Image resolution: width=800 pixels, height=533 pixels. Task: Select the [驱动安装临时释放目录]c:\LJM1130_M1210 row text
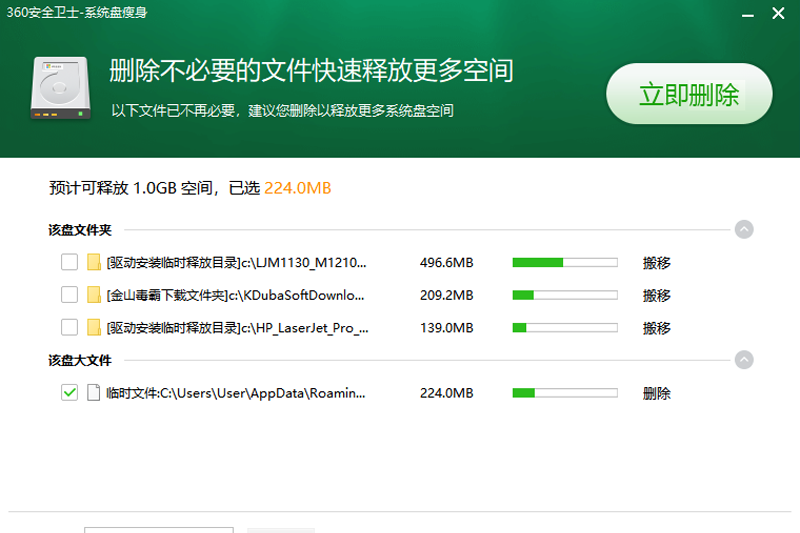tap(236, 263)
